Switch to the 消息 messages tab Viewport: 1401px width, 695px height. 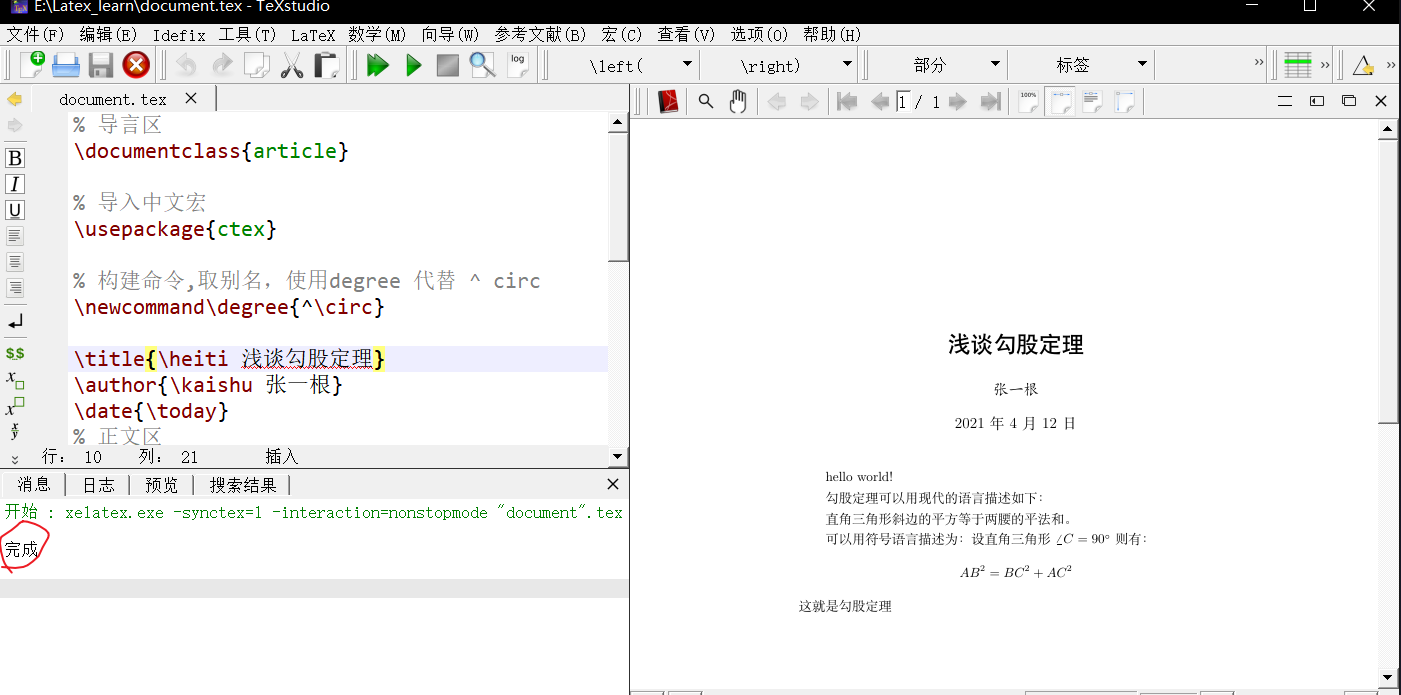[x=34, y=485]
